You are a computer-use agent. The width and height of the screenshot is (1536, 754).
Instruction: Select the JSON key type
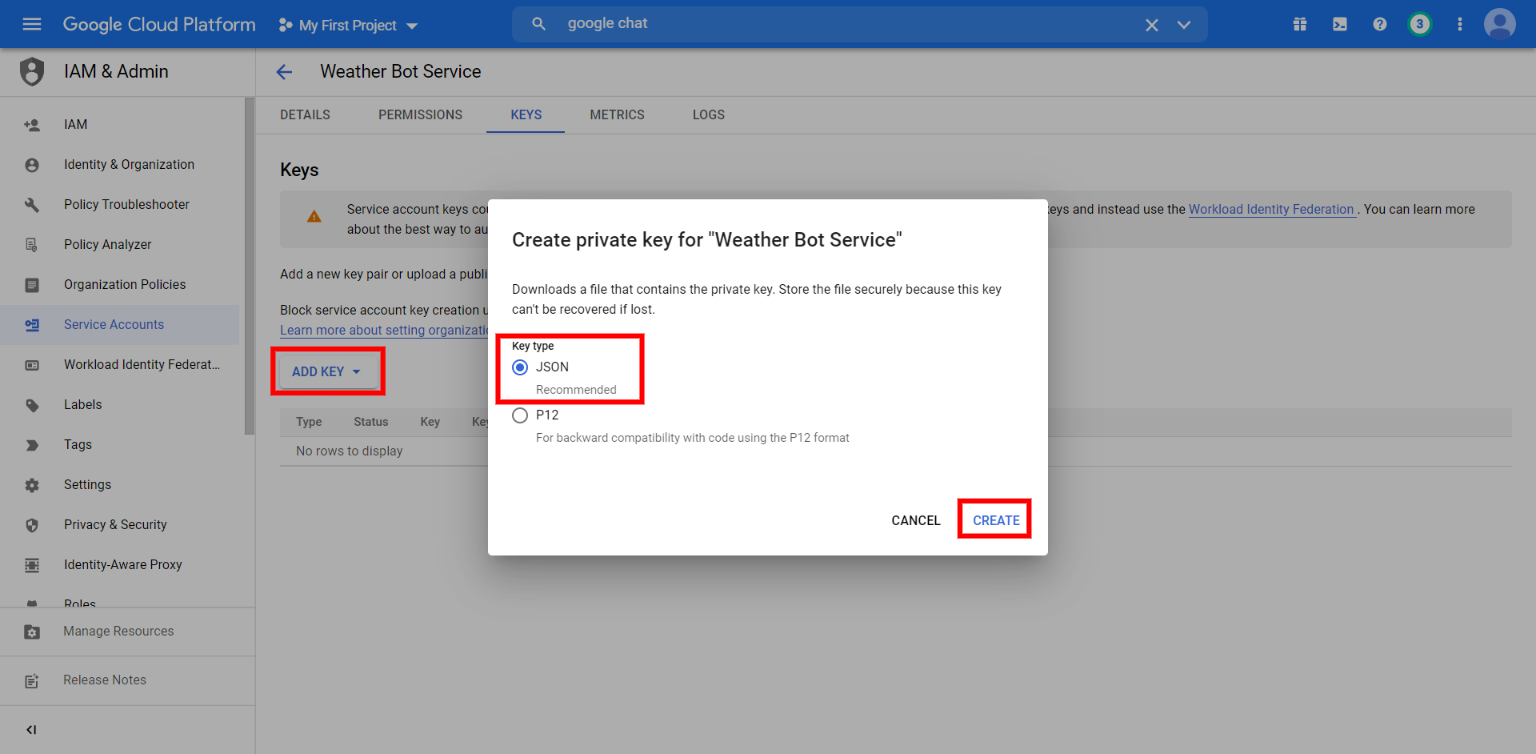[520, 367]
